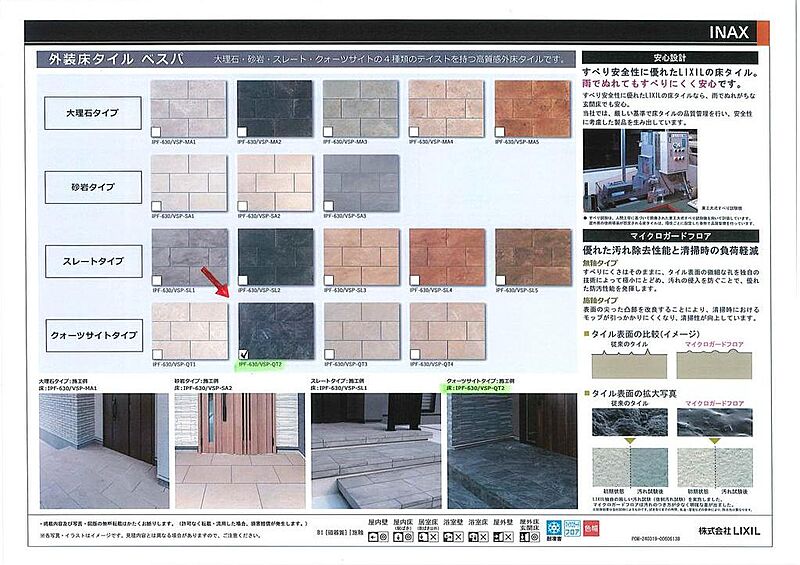This screenshot has height=565, width=800.
Task: Select the 砂岩タイプ category label
Action: (x=93, y=187)
